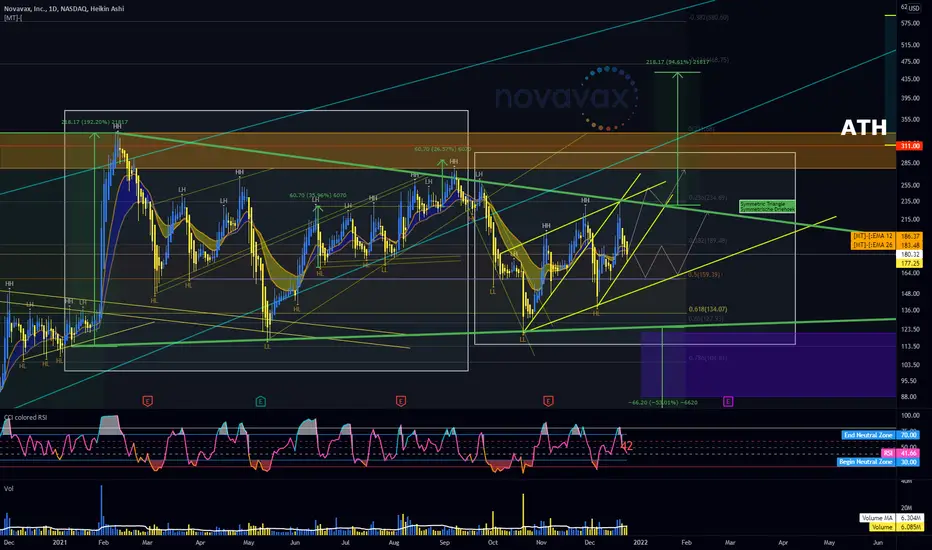The image size is (932, 550).
Task: Click 88.00 on the price scale
Action: 910,396
